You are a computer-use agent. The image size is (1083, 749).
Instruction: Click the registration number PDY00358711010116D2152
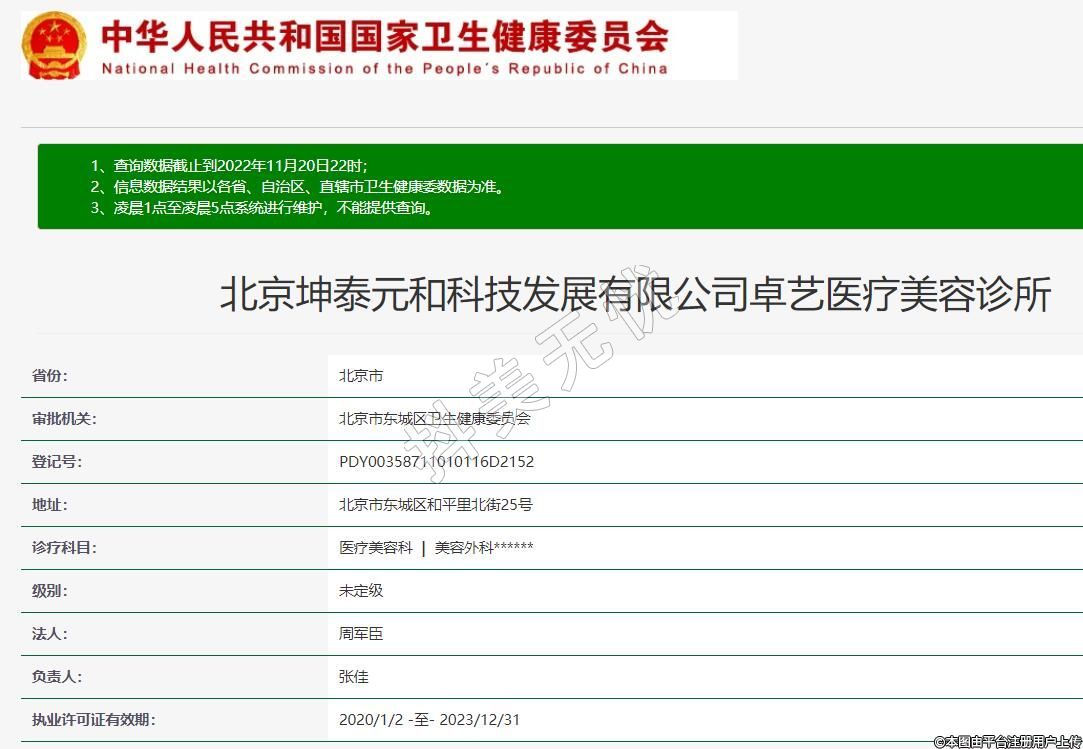click(x=437, y=462)
